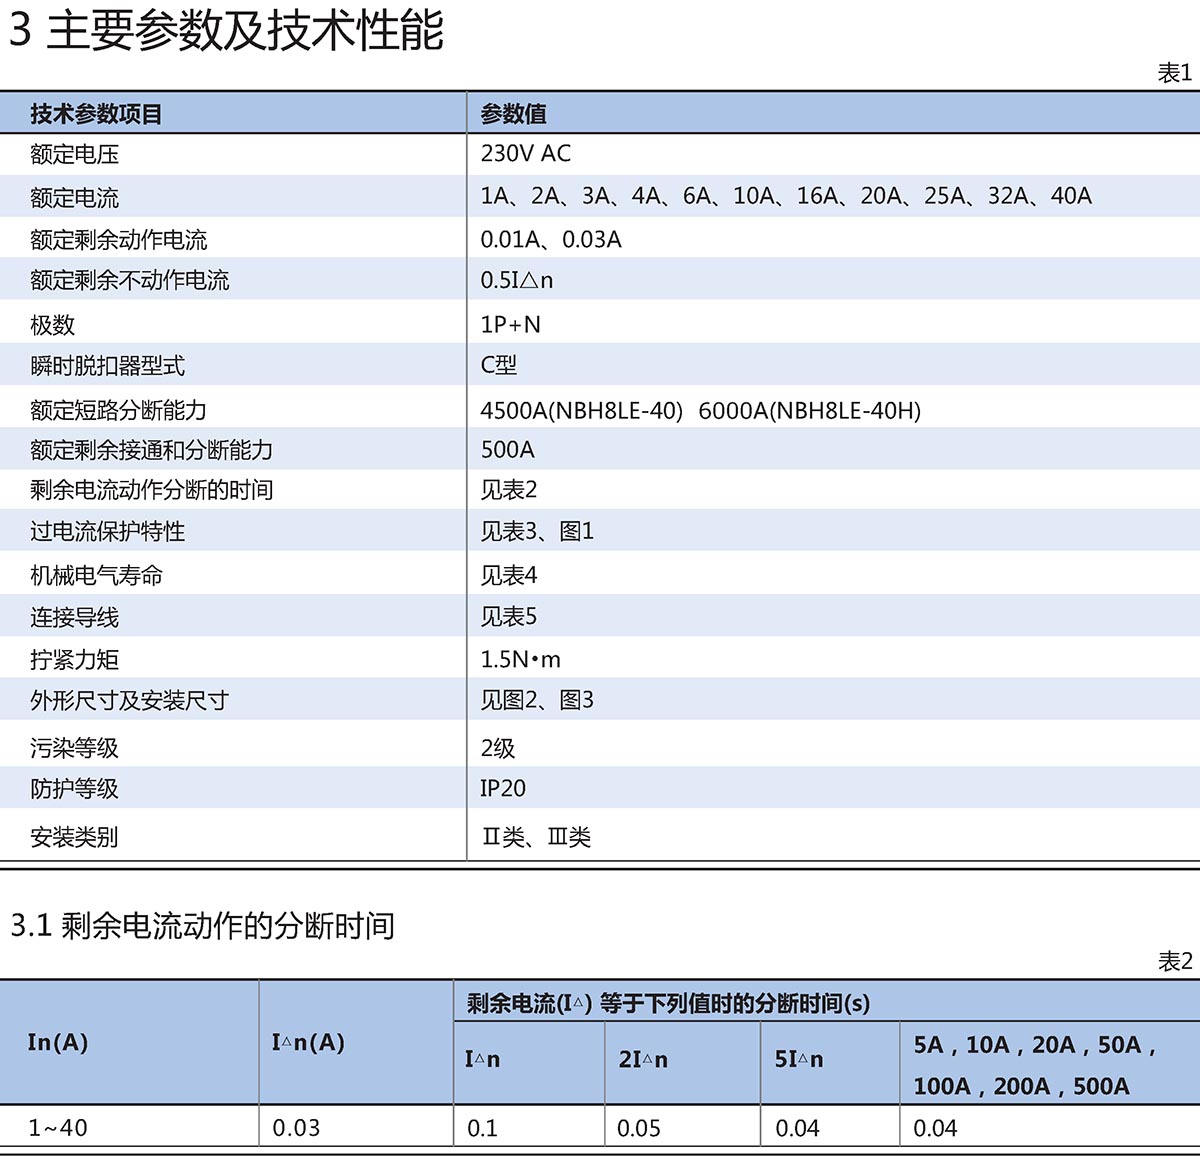Viewport: 1200px width, 1160px height.
Task: Click the 0.5I△n value
Action: [x=516, y=280]
